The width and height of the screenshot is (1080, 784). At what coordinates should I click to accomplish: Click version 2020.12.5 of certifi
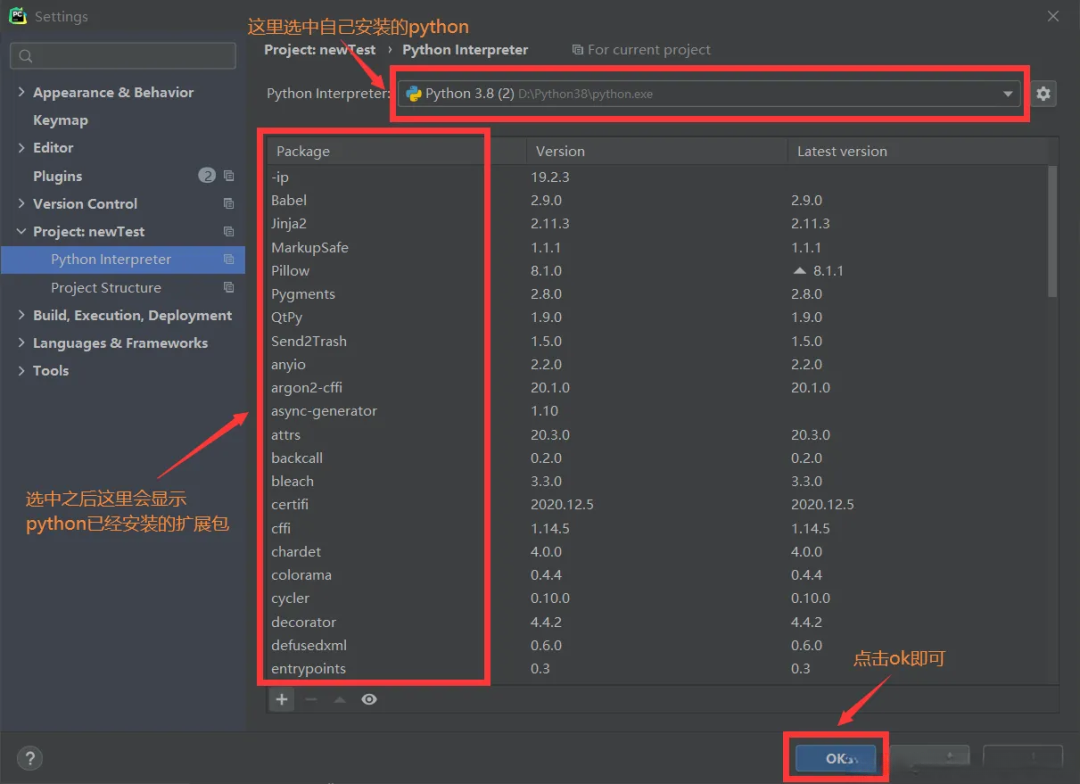click(x=561, y=504)
